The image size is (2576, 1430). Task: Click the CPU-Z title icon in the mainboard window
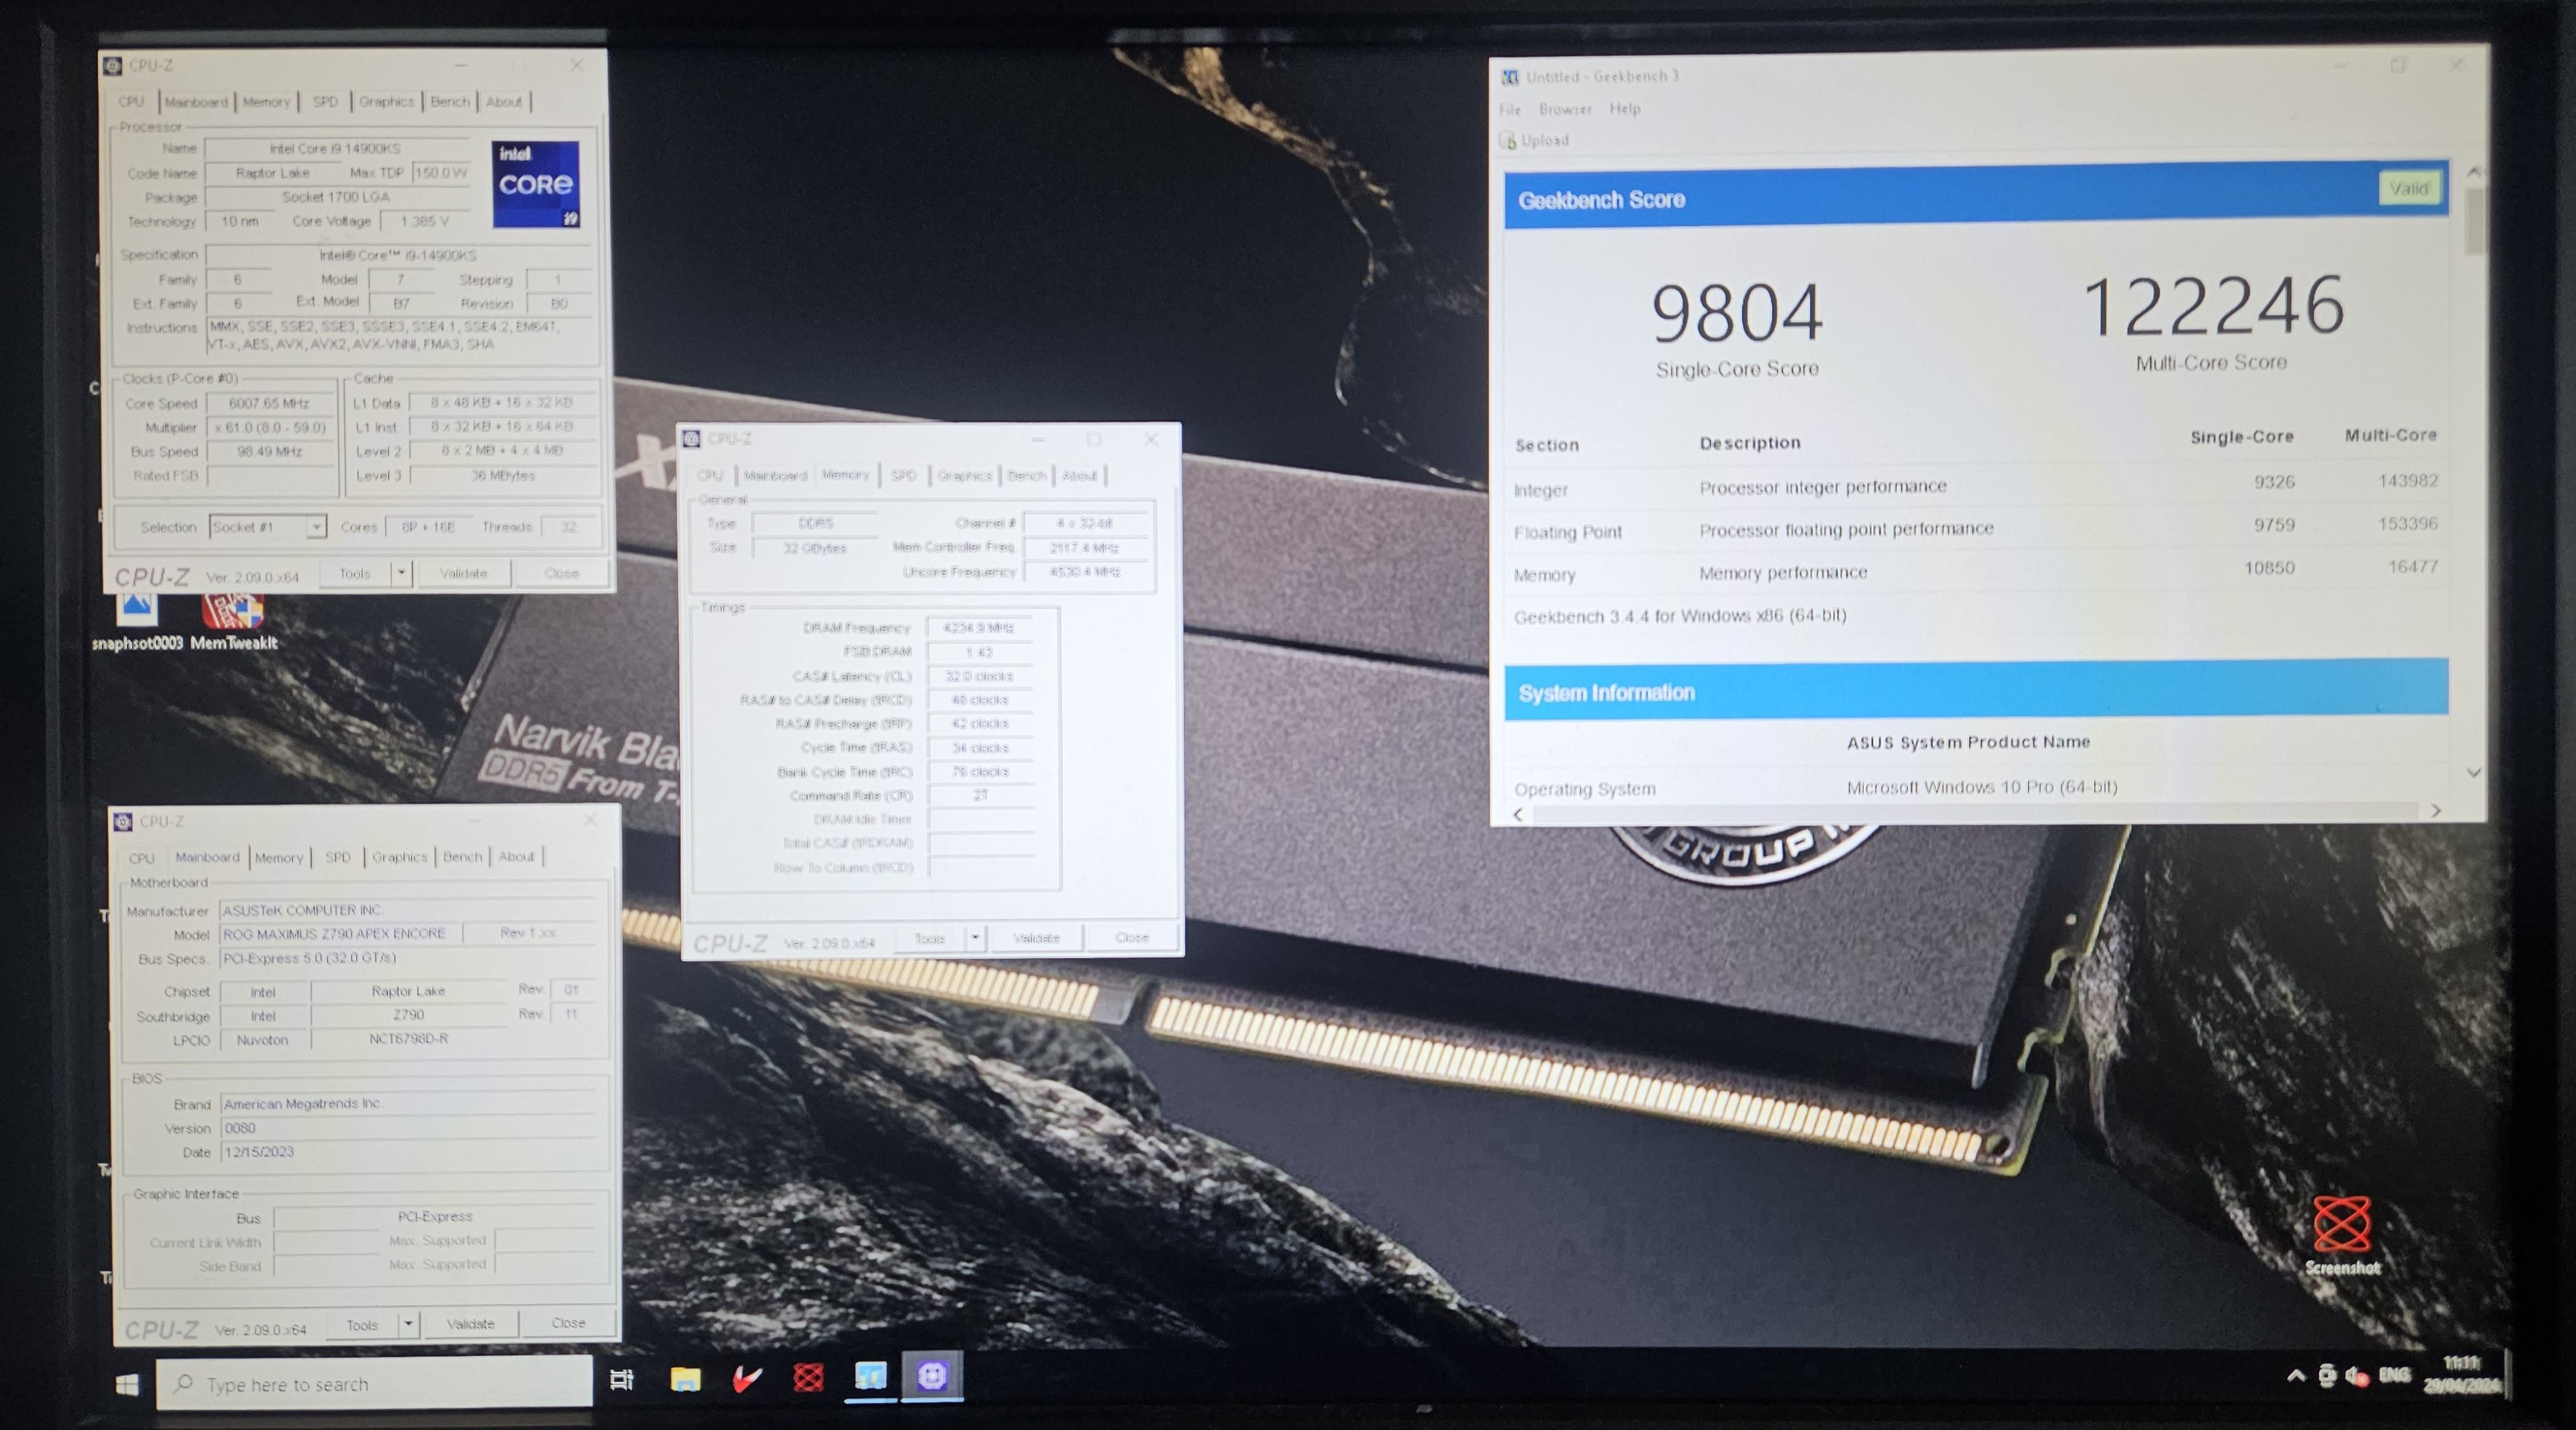123,821
